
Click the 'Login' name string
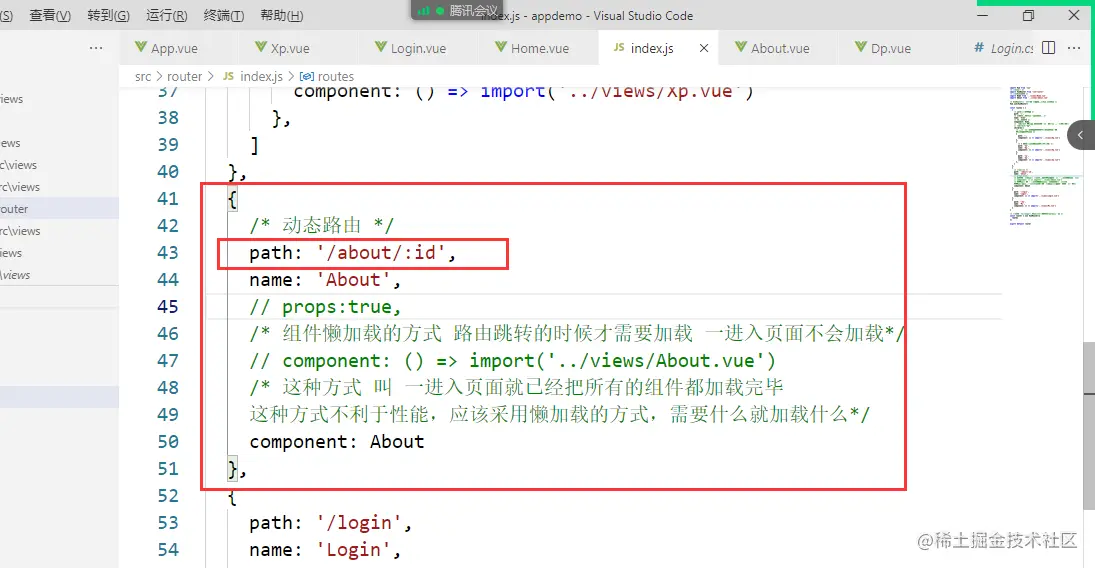point(353,550)
